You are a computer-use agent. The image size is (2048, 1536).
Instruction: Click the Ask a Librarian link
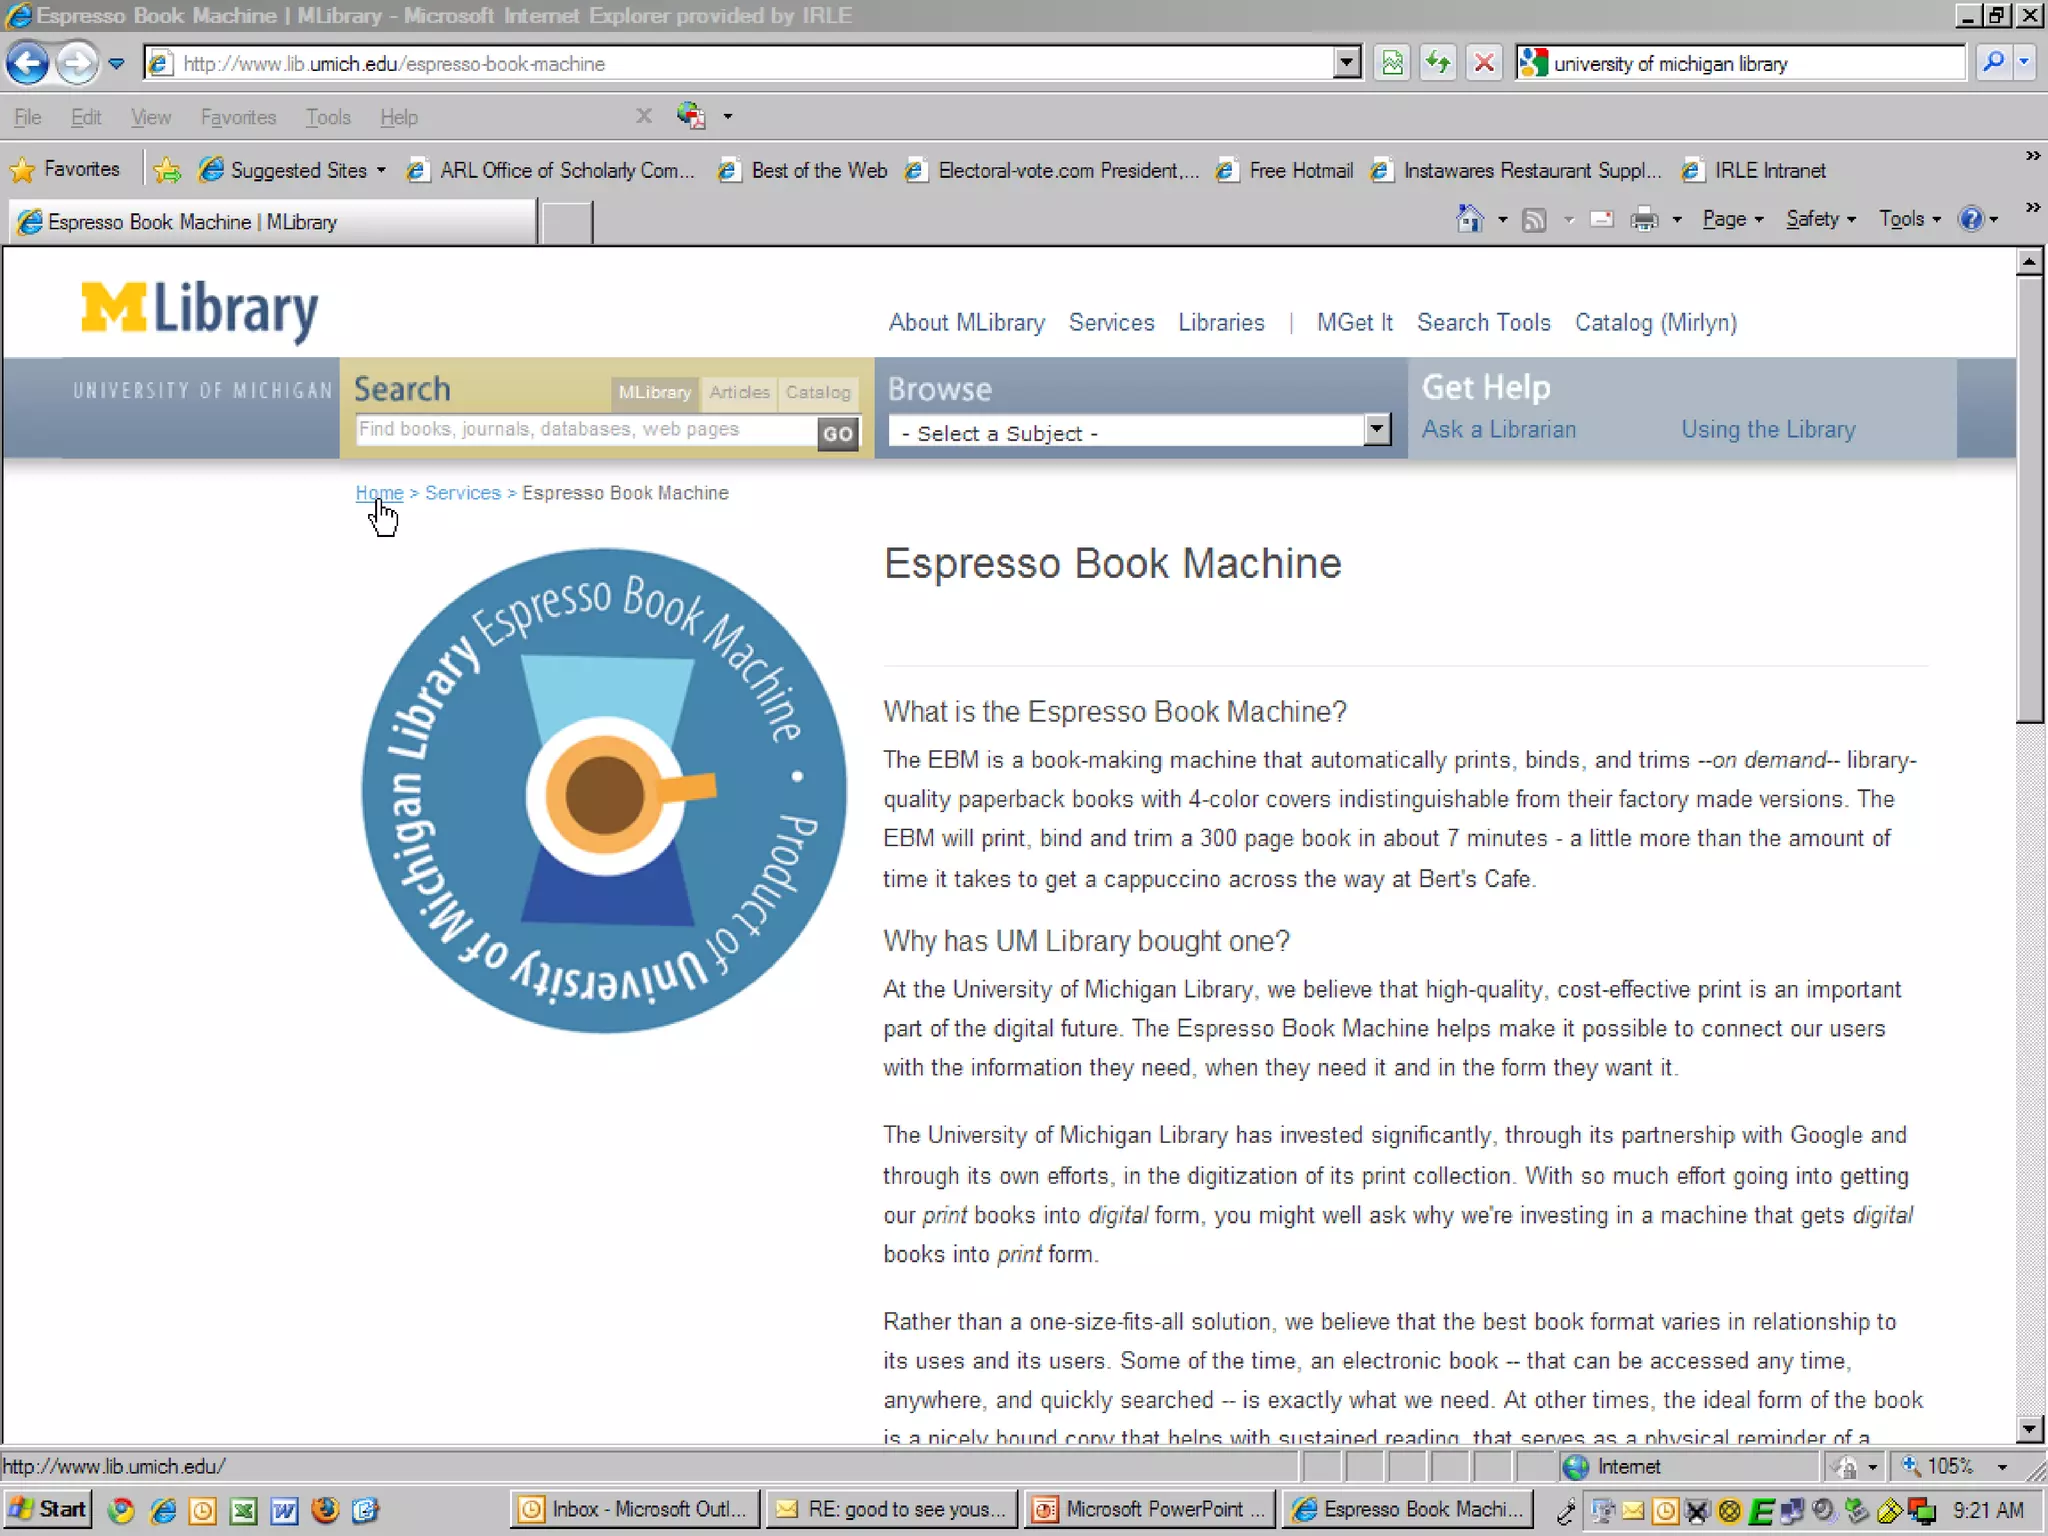[x=1498, y=429]
